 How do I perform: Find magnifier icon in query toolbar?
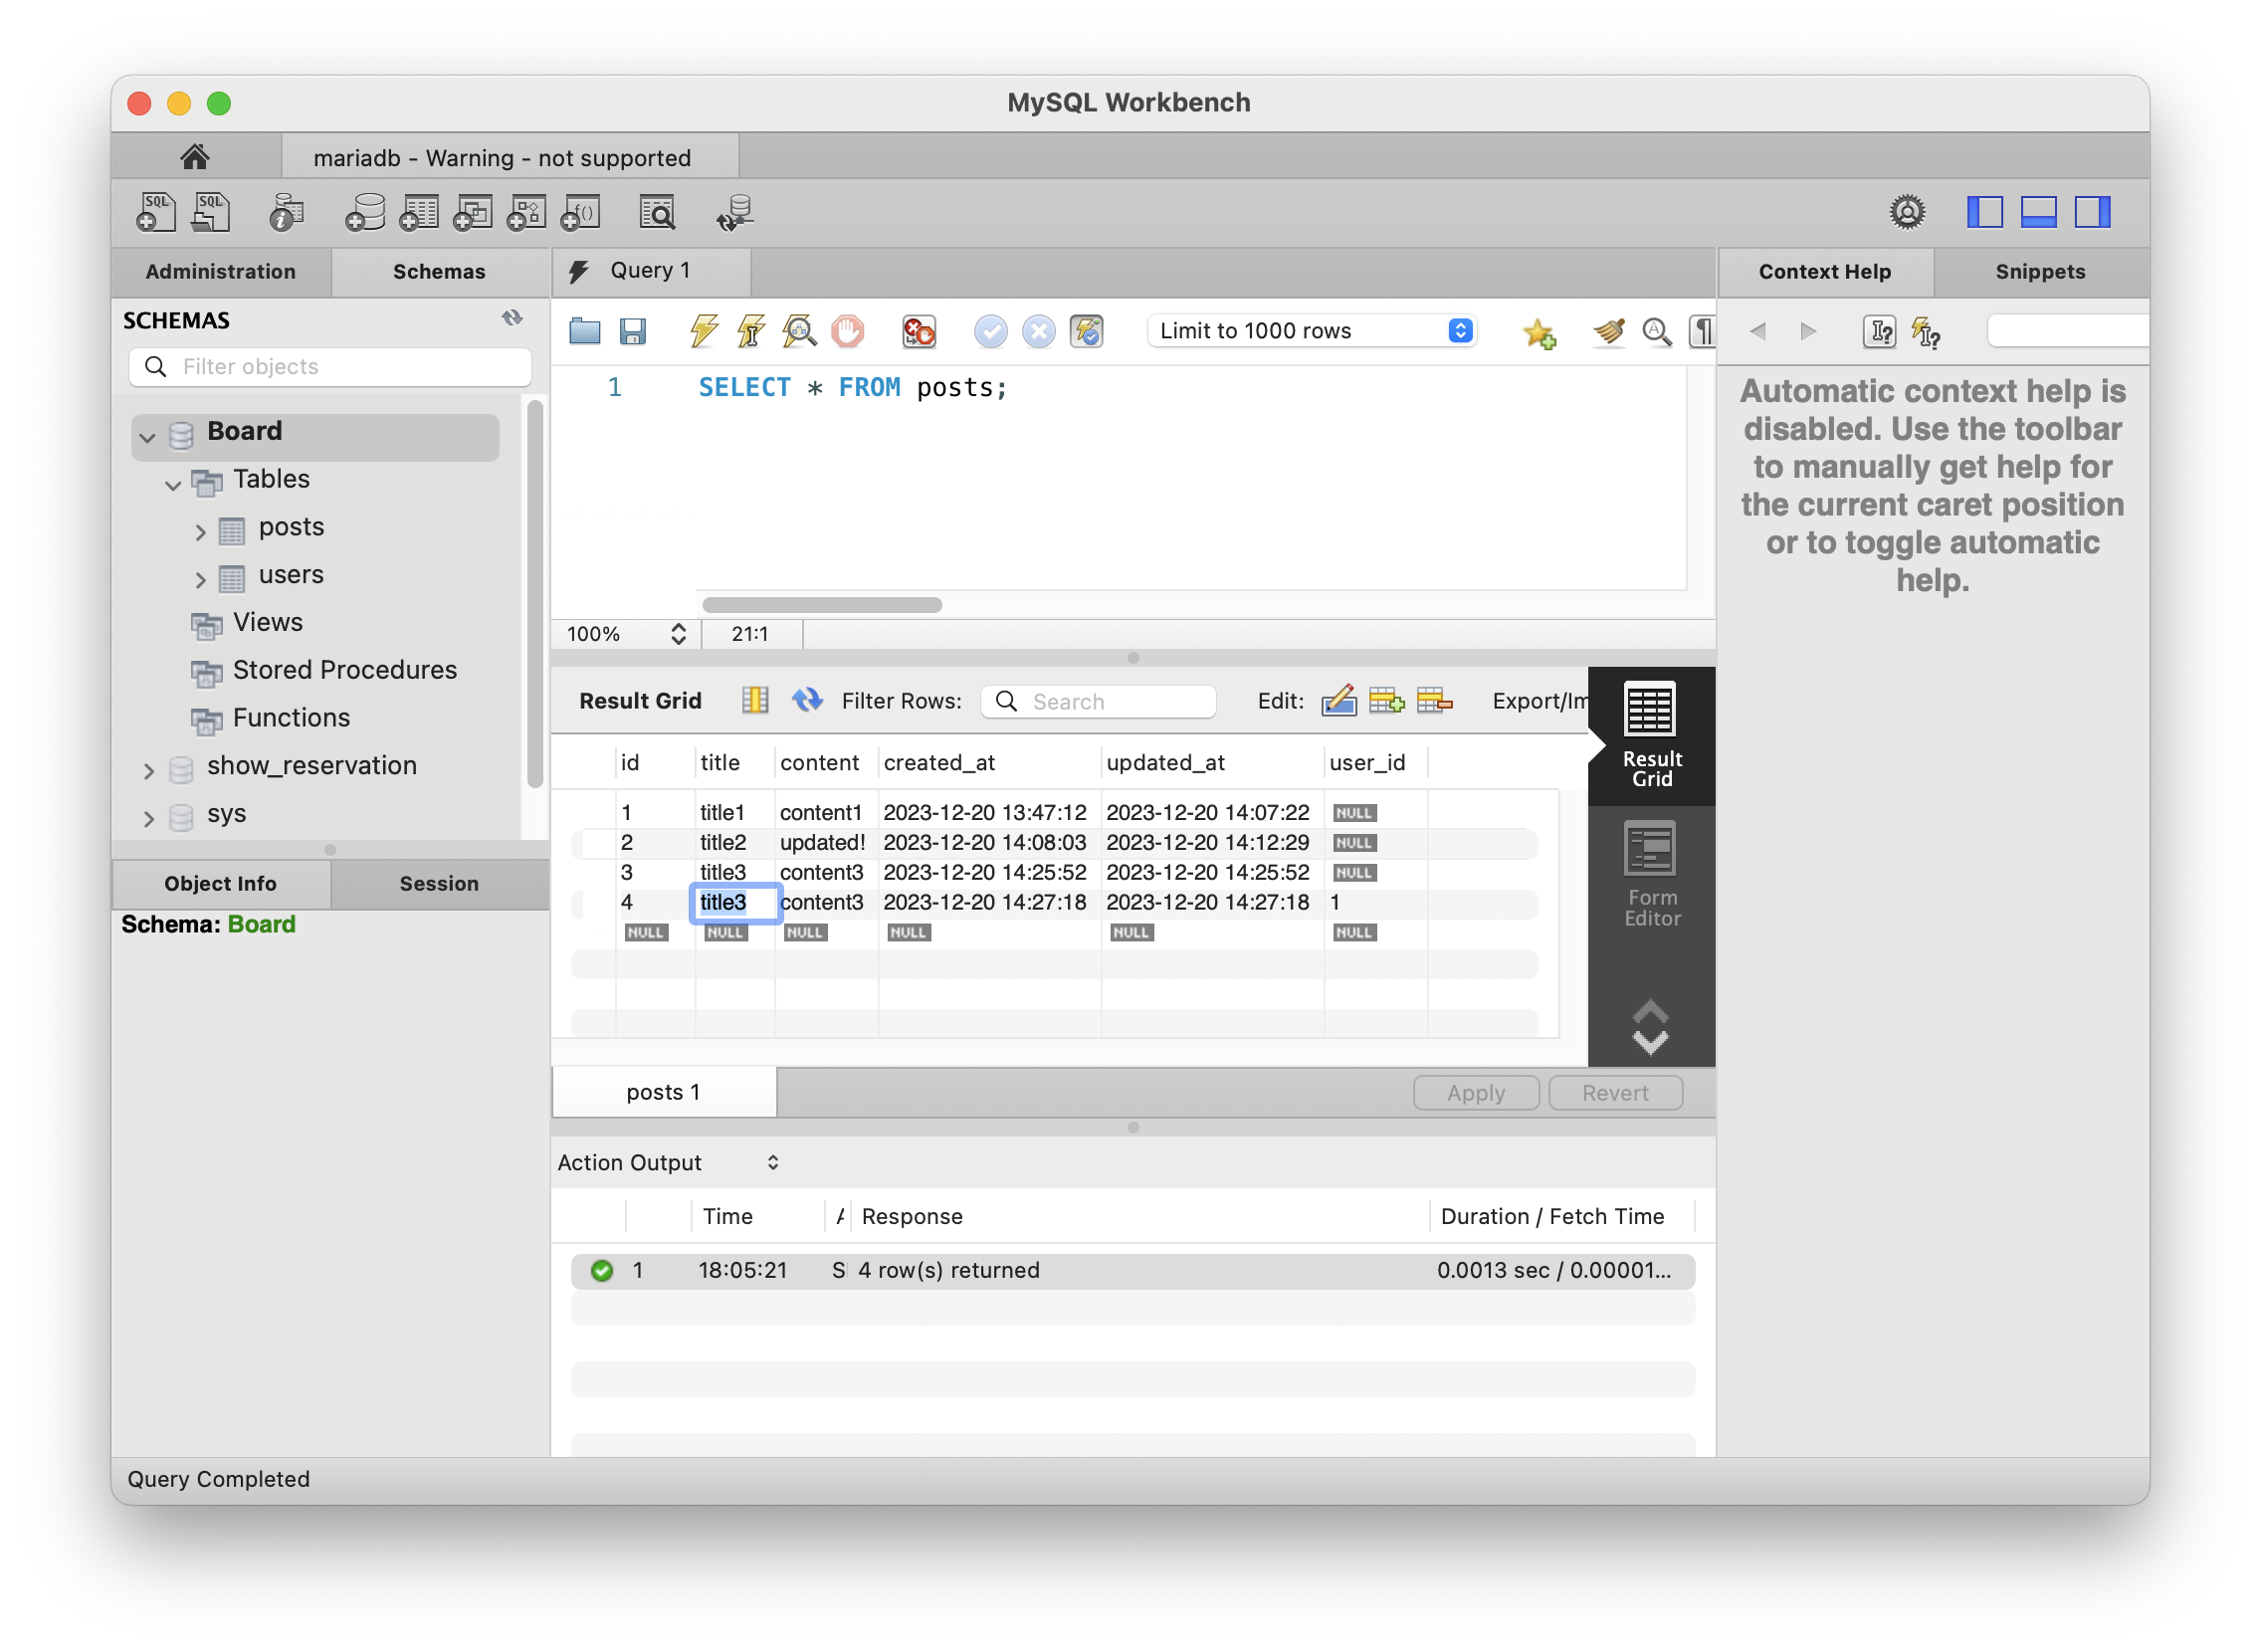point(1656,331)
